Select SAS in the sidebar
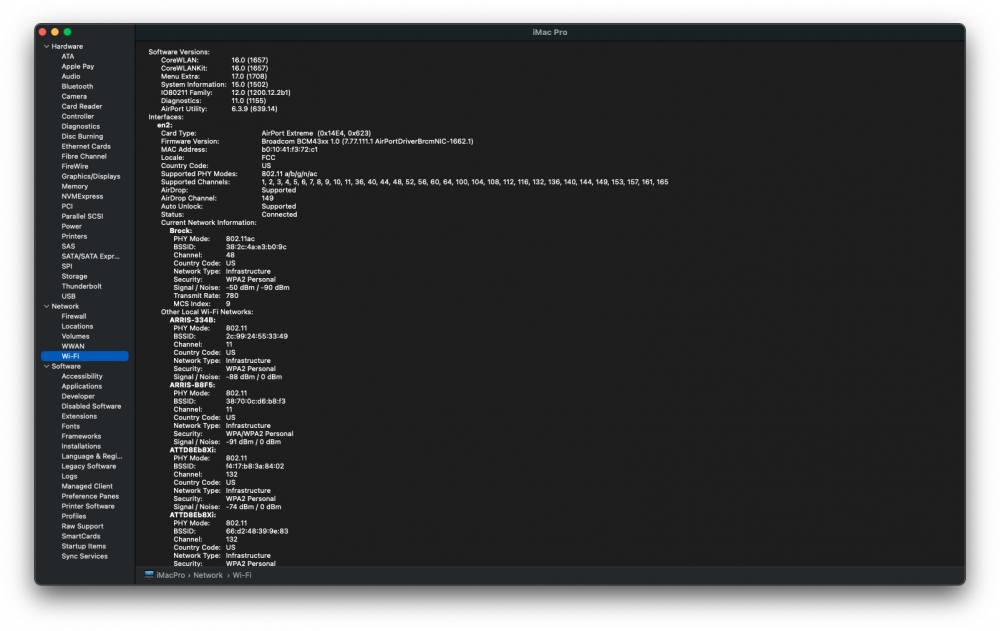 pos(68,246)
